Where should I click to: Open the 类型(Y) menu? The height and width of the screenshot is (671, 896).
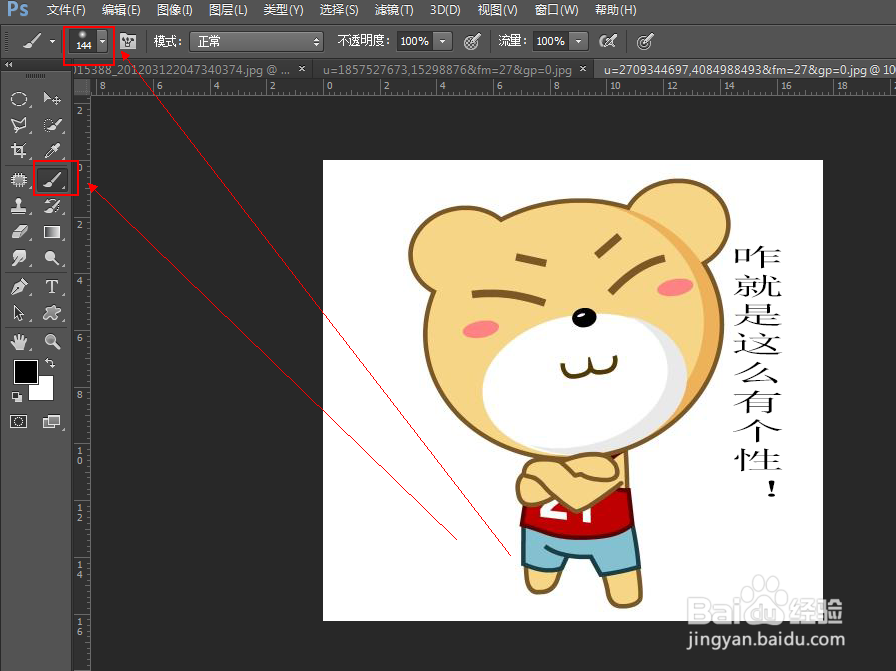click(283, 10)
